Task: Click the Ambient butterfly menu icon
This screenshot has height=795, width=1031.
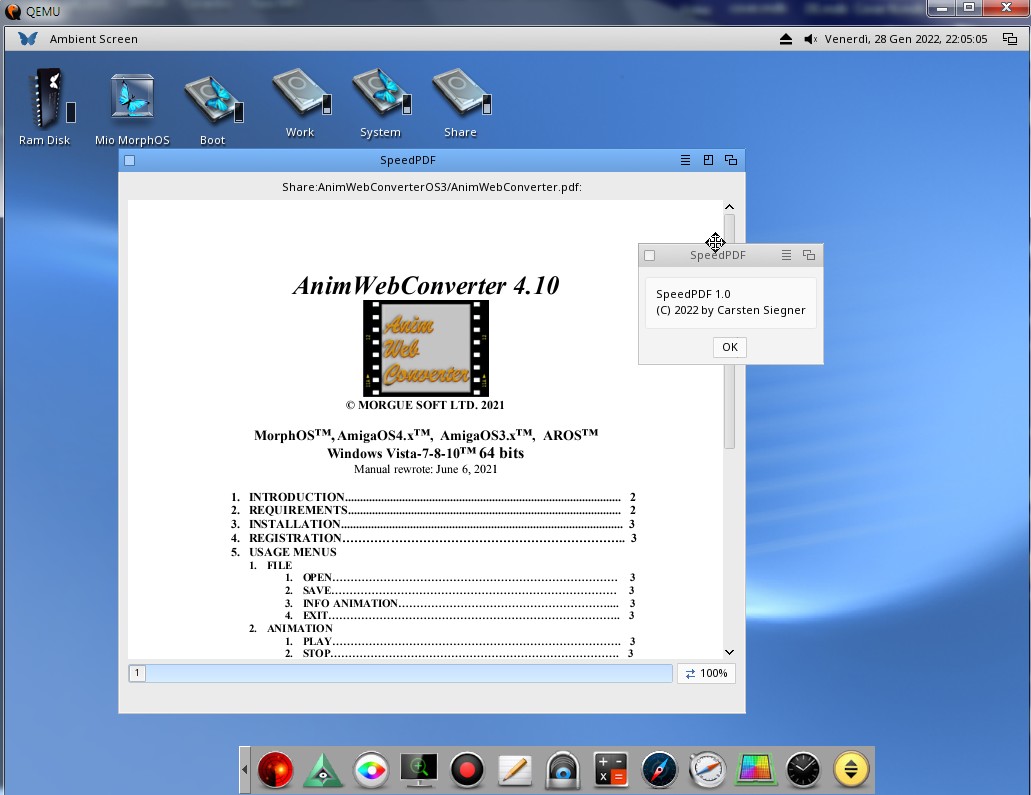Action: pos(28,39)
